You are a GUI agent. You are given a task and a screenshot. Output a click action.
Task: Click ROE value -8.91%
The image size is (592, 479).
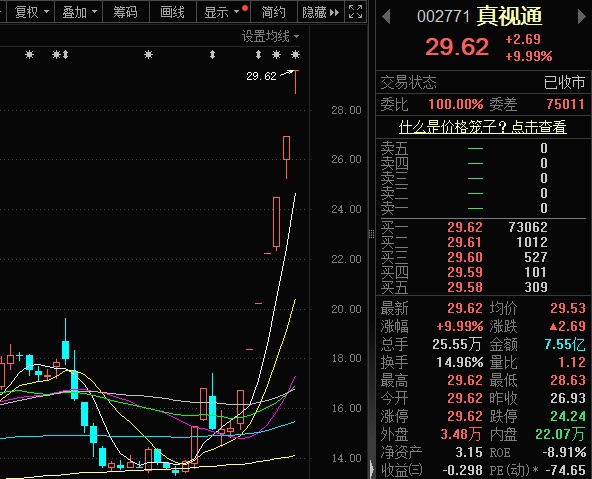(x=564, y=453)
